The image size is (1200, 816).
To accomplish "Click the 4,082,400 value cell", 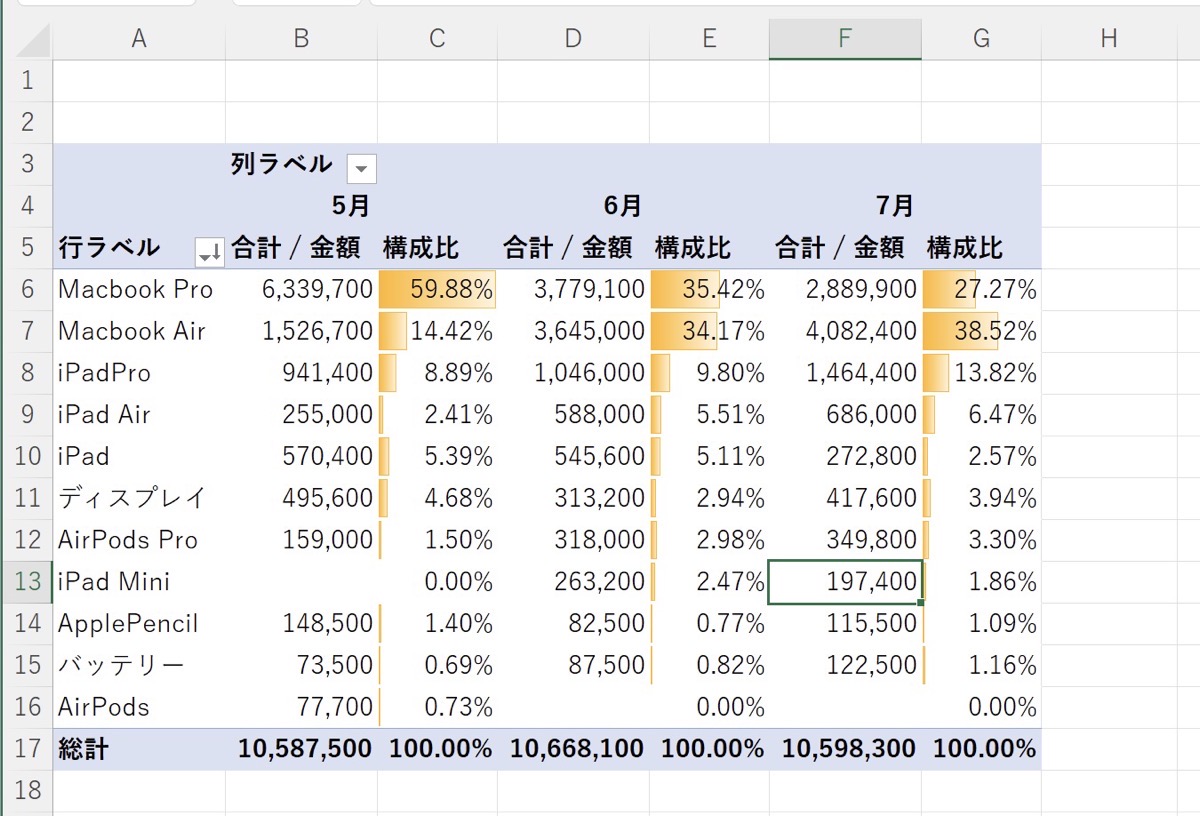I will (x=845, y=331).
